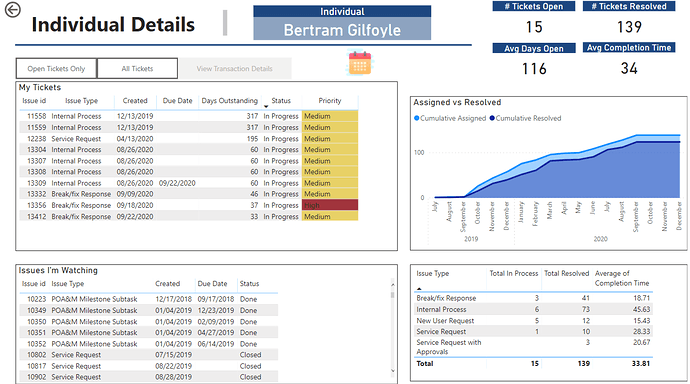Sort My Tickets by Issue id header
This screenshot has height=384, width=690.
(34, 101)
